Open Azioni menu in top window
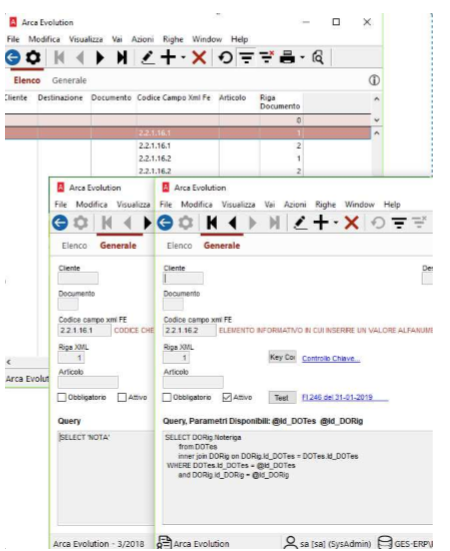This screenshot has width=450, height=551. pyautogui.click(x=143, y=39)
